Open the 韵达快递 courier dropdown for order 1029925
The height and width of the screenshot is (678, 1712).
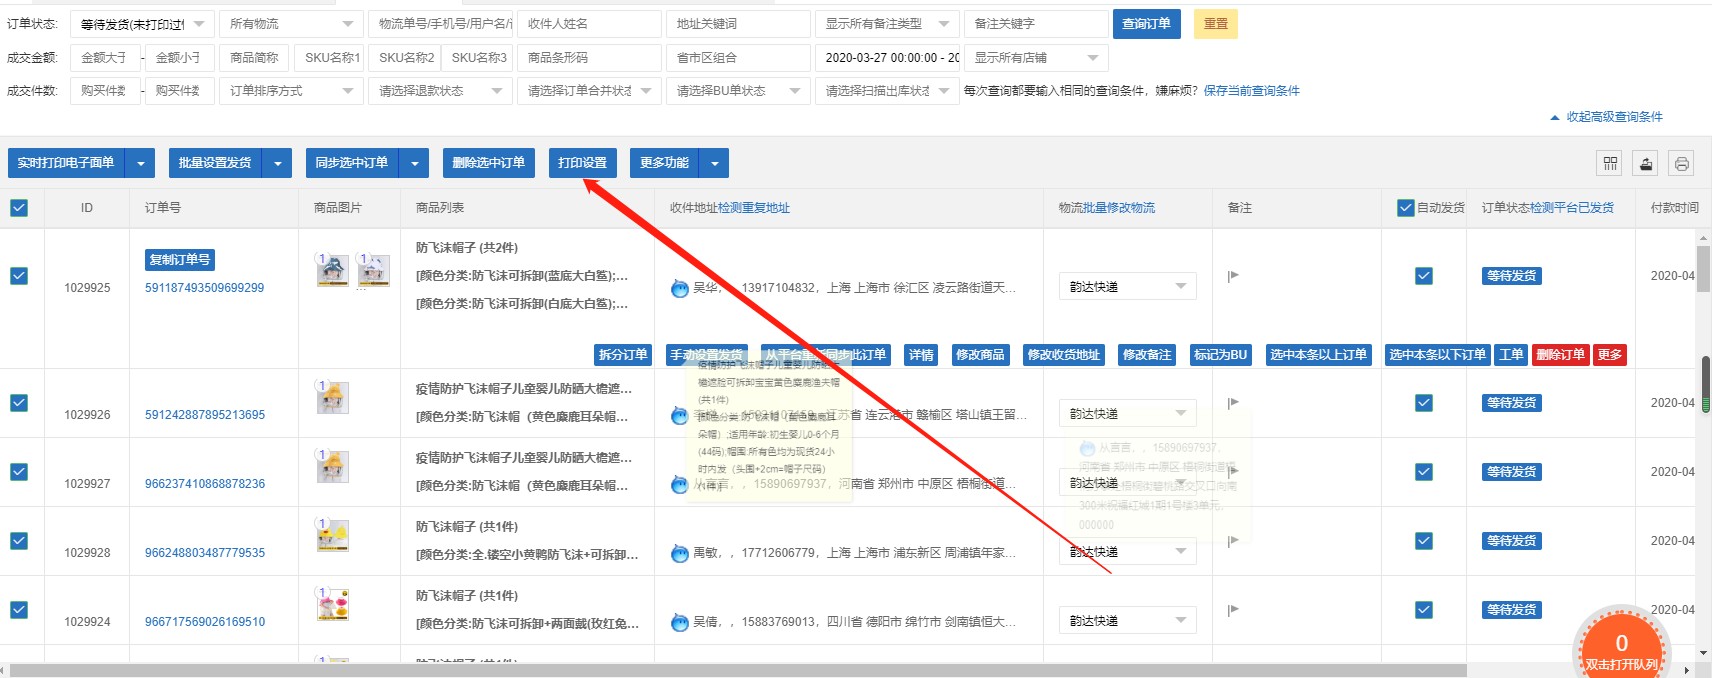point(1127,287)
